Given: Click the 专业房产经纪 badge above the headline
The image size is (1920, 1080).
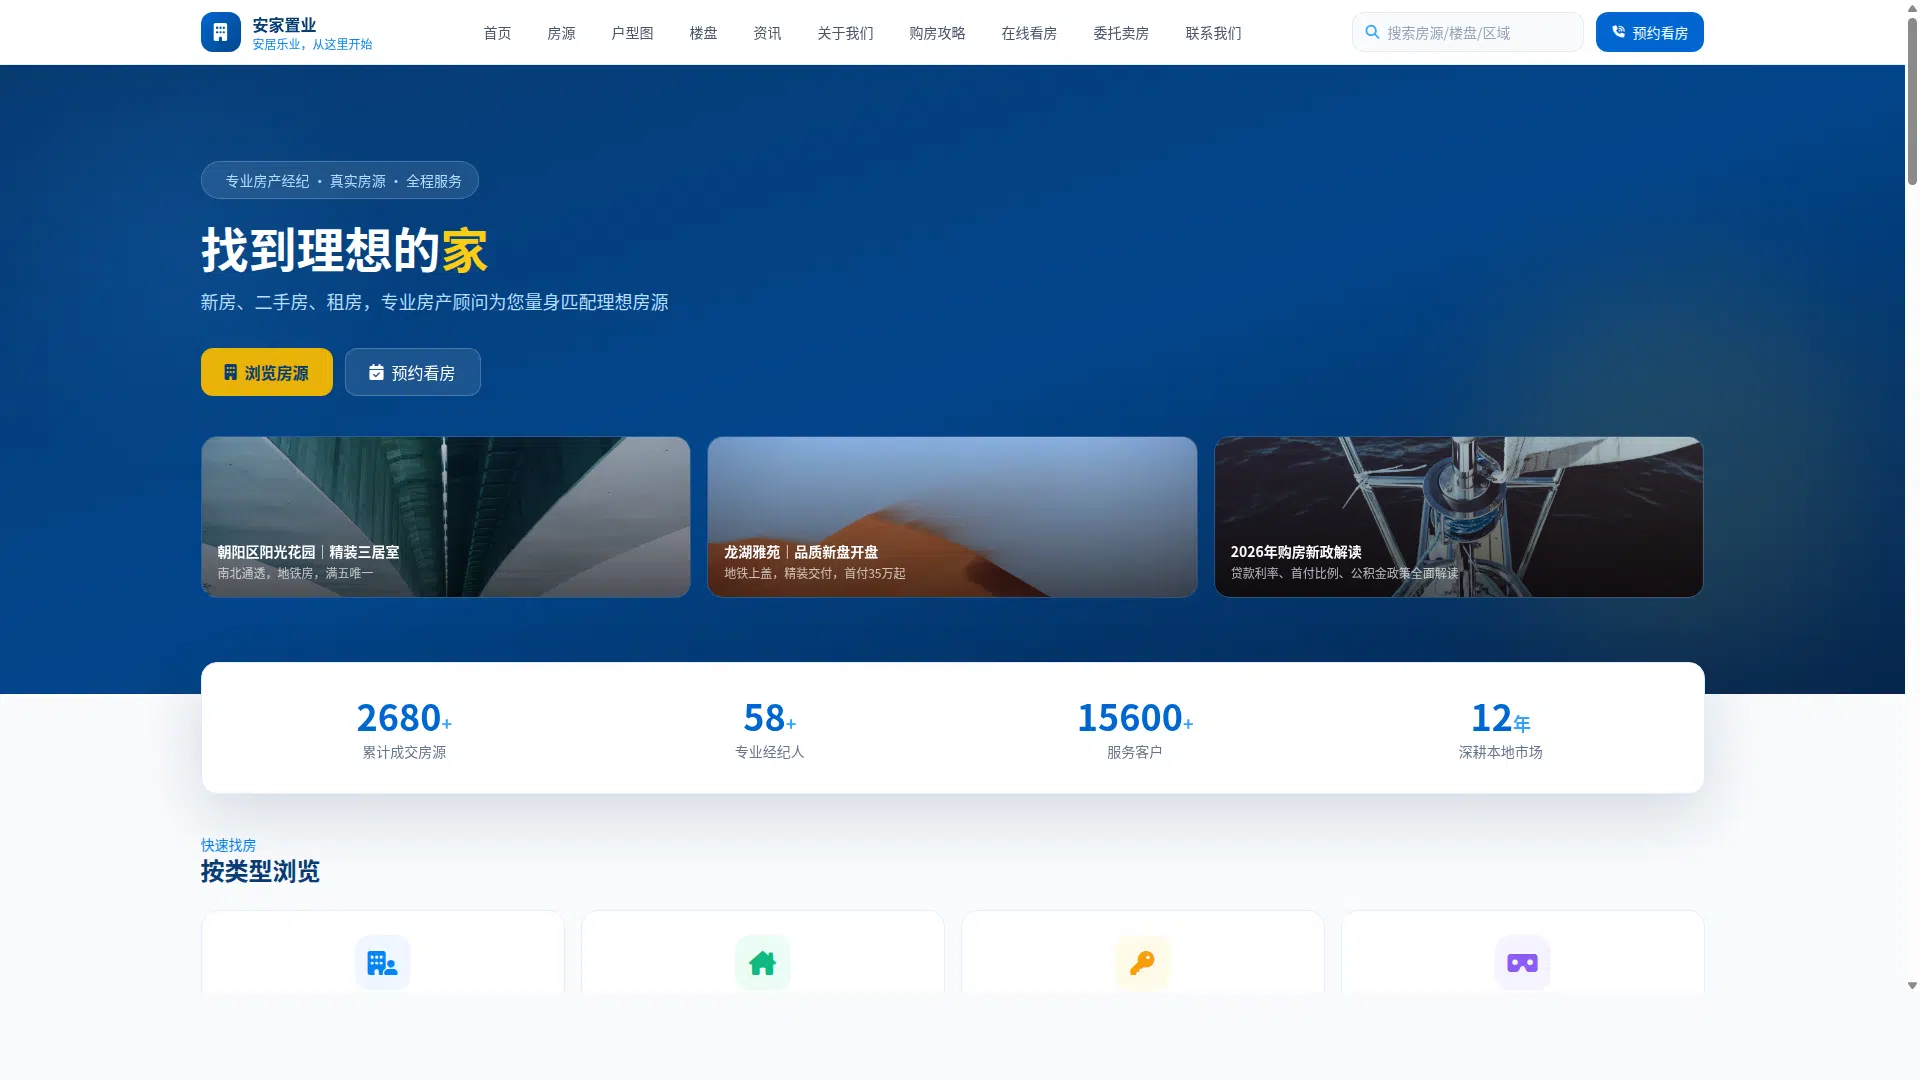Looking at the screenshot, I should [x=339, y=180].
